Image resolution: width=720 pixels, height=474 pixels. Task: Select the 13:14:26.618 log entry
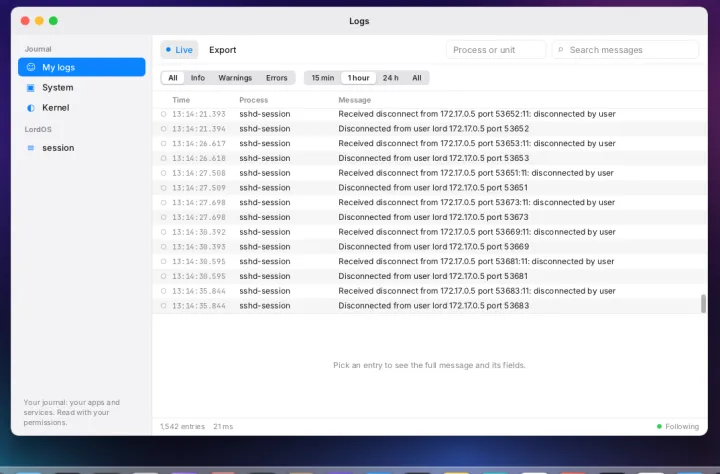[x=429, y=158]
